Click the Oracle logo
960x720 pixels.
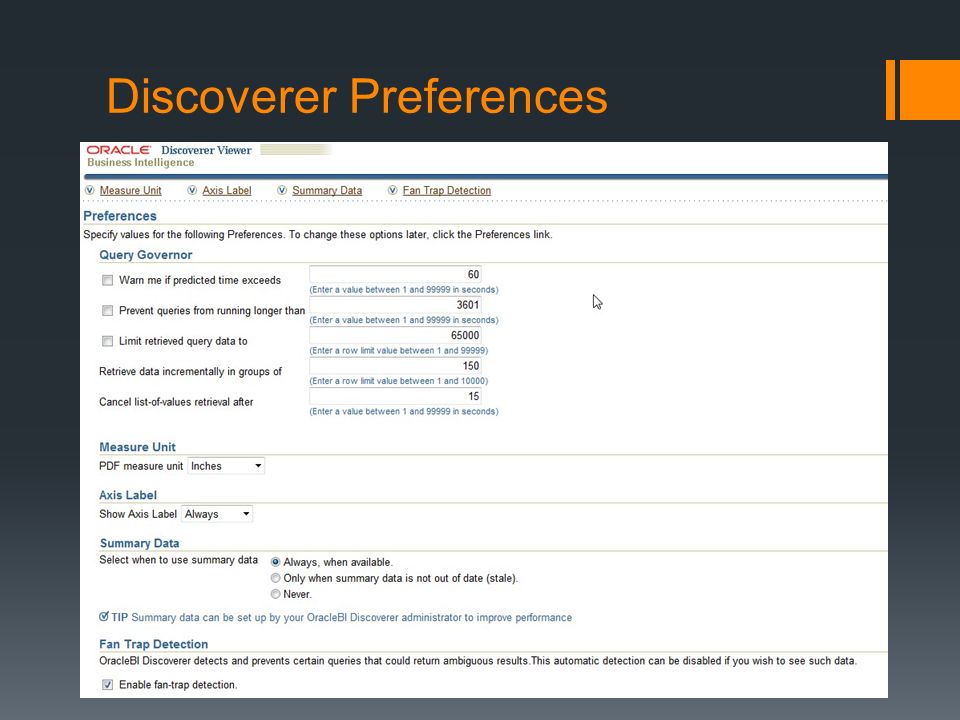119,150
